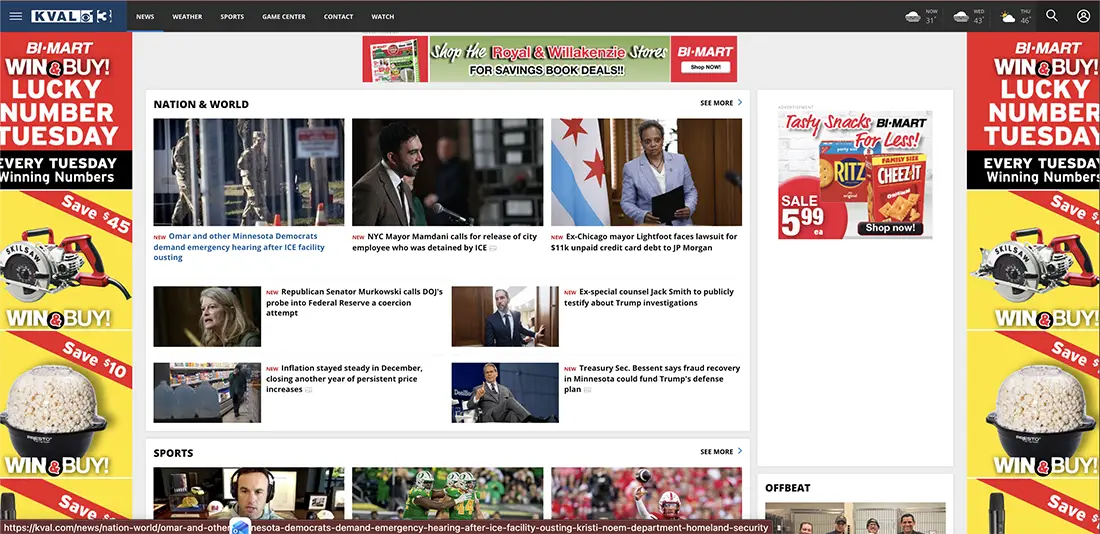This screenshot has height=534, width=1100.
Task: Click the soldiers at ICE facility thumbnail
Action: pos(249,172)
